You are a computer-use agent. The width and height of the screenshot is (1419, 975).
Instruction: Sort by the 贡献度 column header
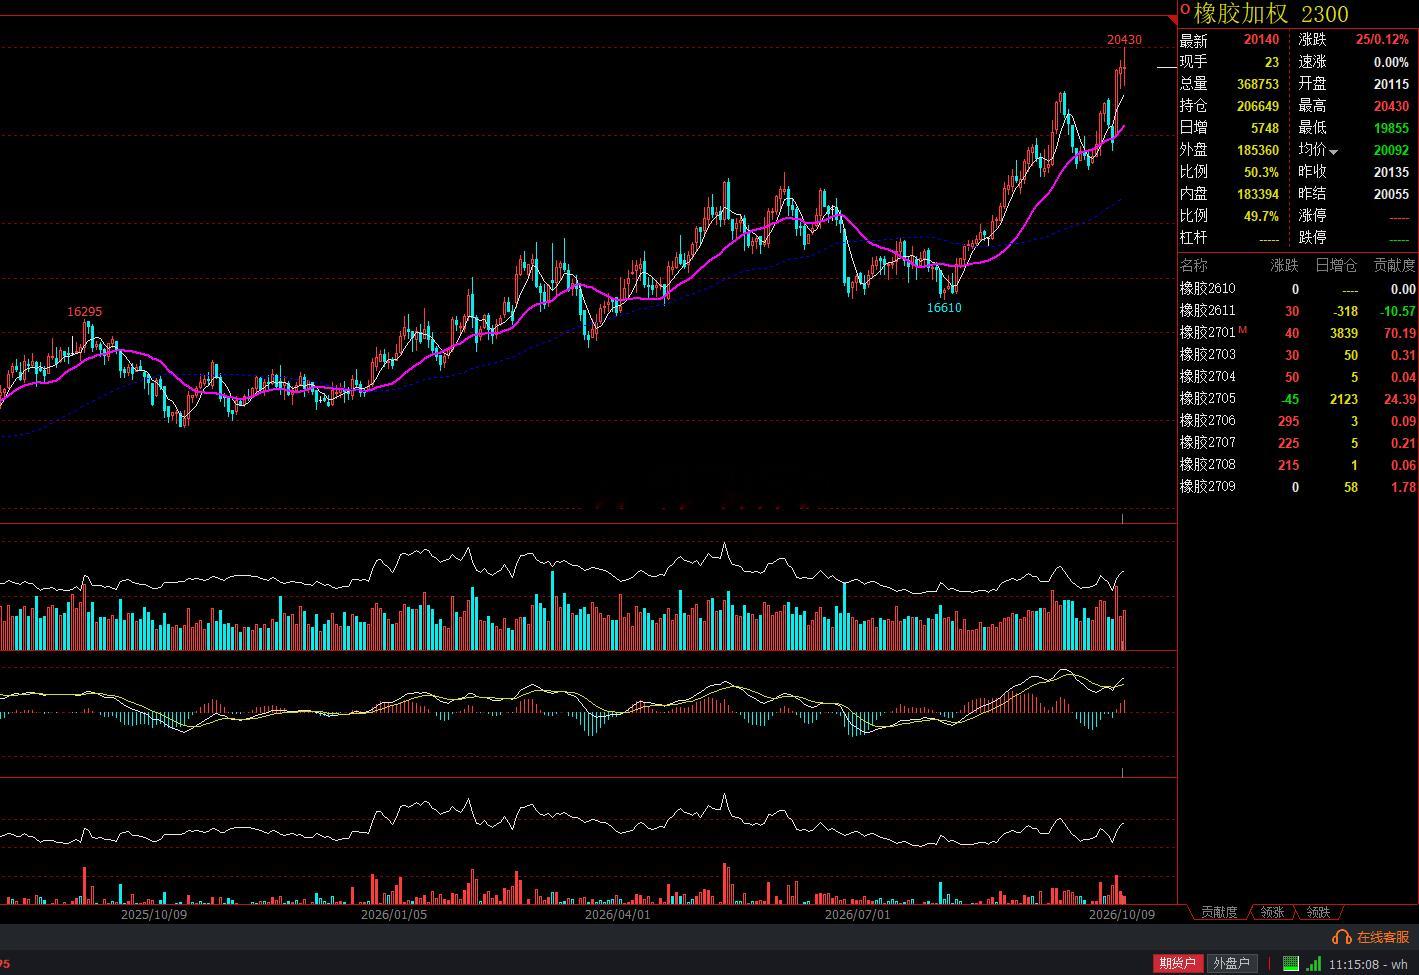[1394, 265]
